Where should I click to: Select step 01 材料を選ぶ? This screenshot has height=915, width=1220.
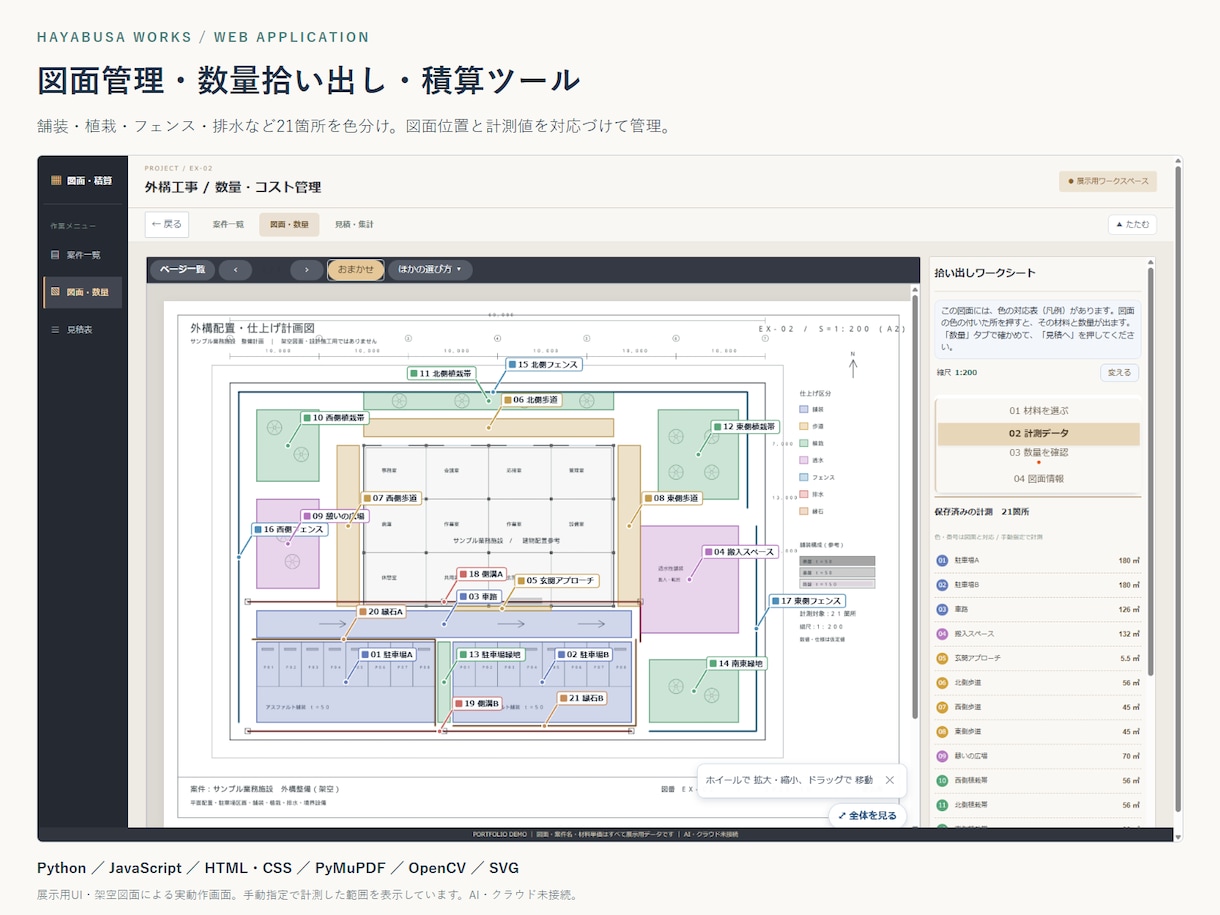(x=1039, y=411)
